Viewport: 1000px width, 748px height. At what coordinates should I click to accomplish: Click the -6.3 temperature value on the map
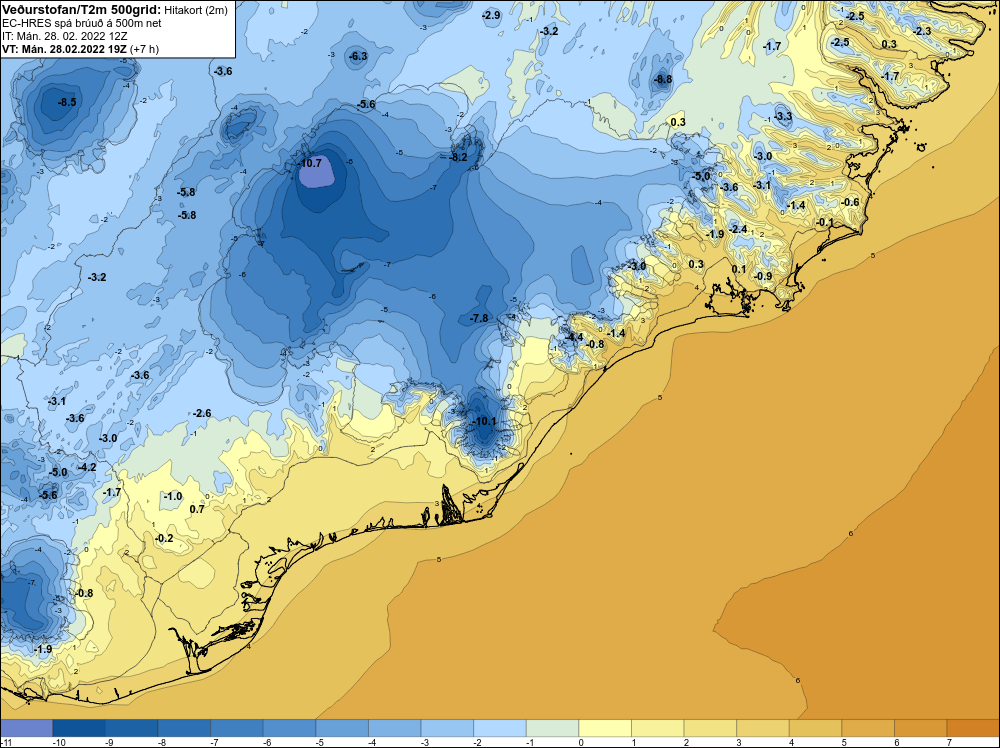(358, 56)
